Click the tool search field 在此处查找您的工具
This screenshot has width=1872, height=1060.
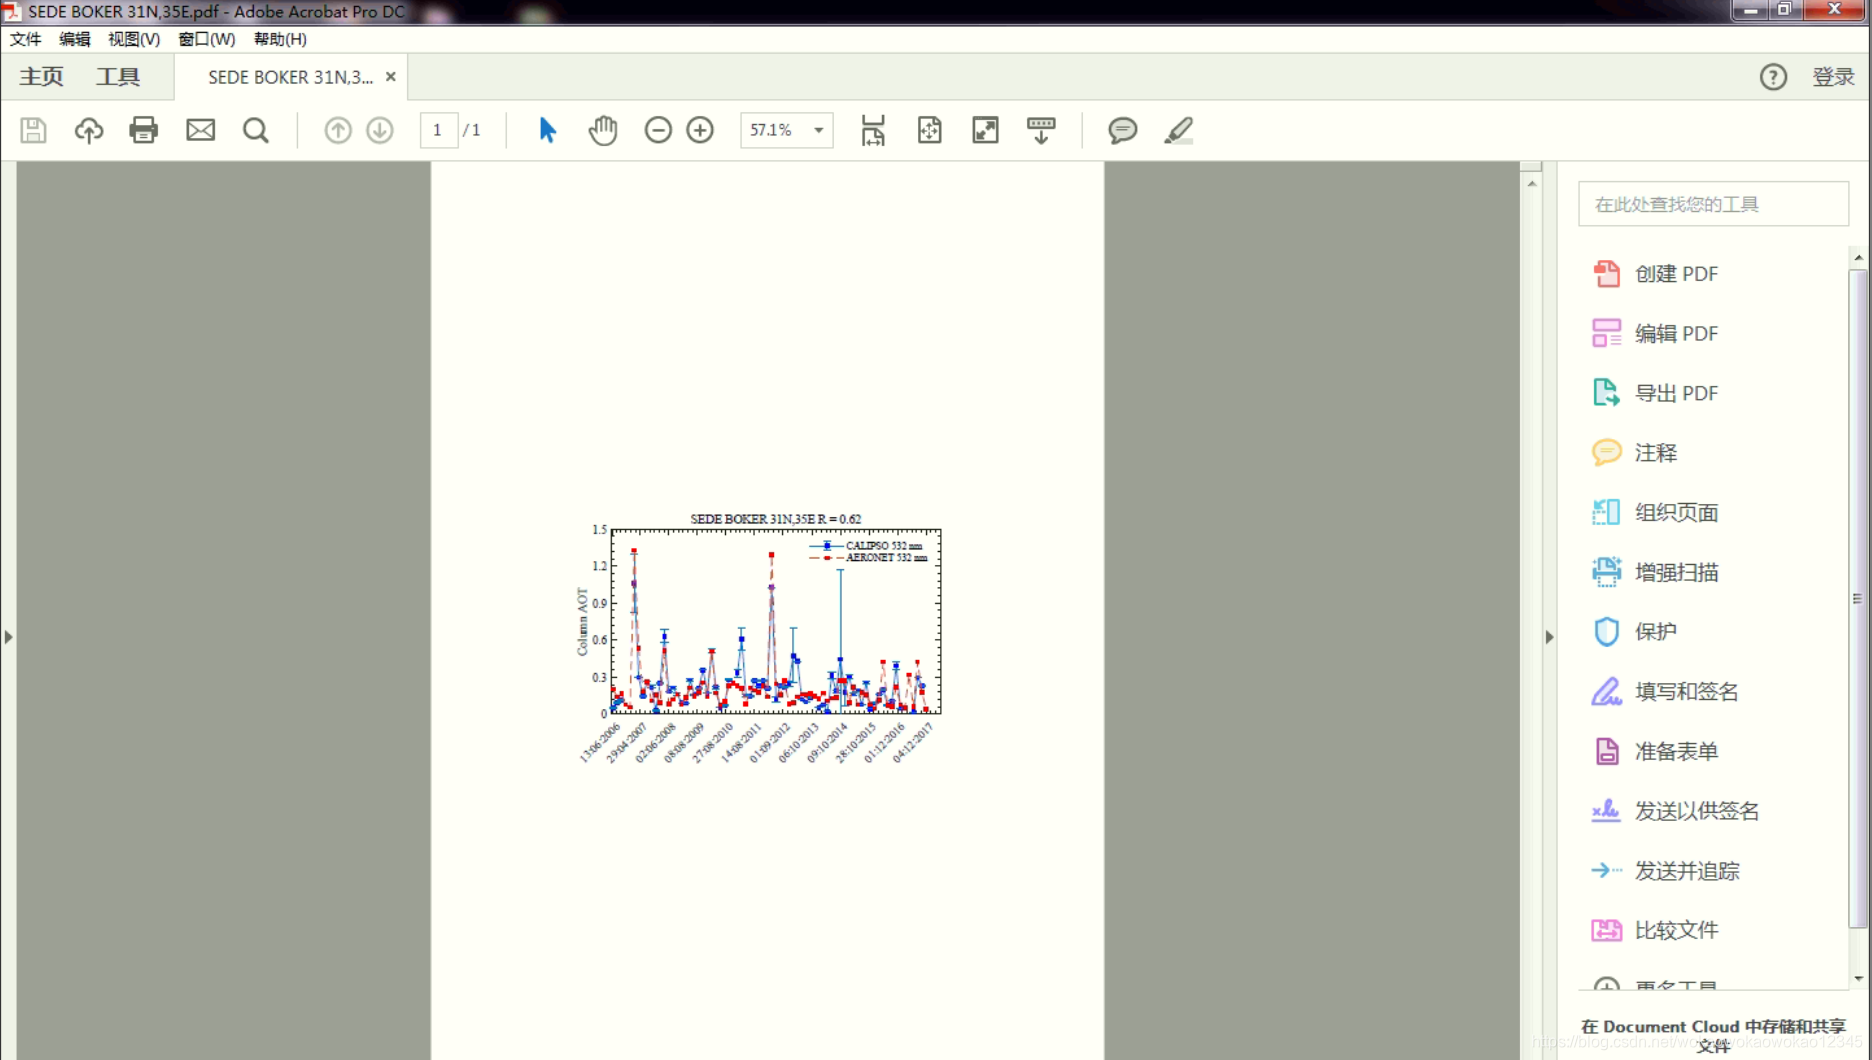pos(1713,204)
